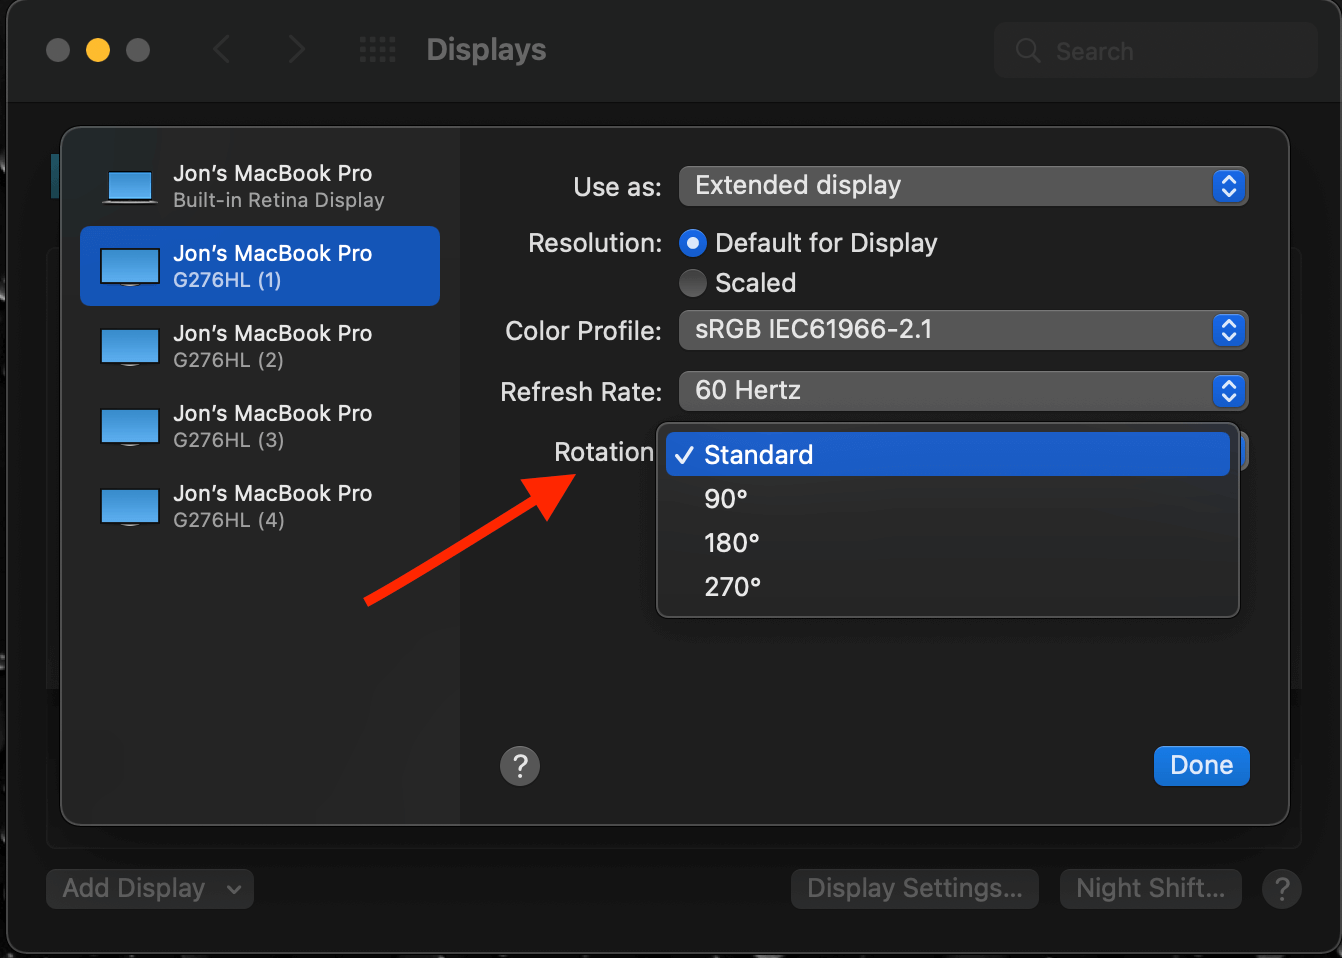The width and height of the screenshot is (1342, 958).
Task: Select Standard rotation option
Action: [947, 454]
